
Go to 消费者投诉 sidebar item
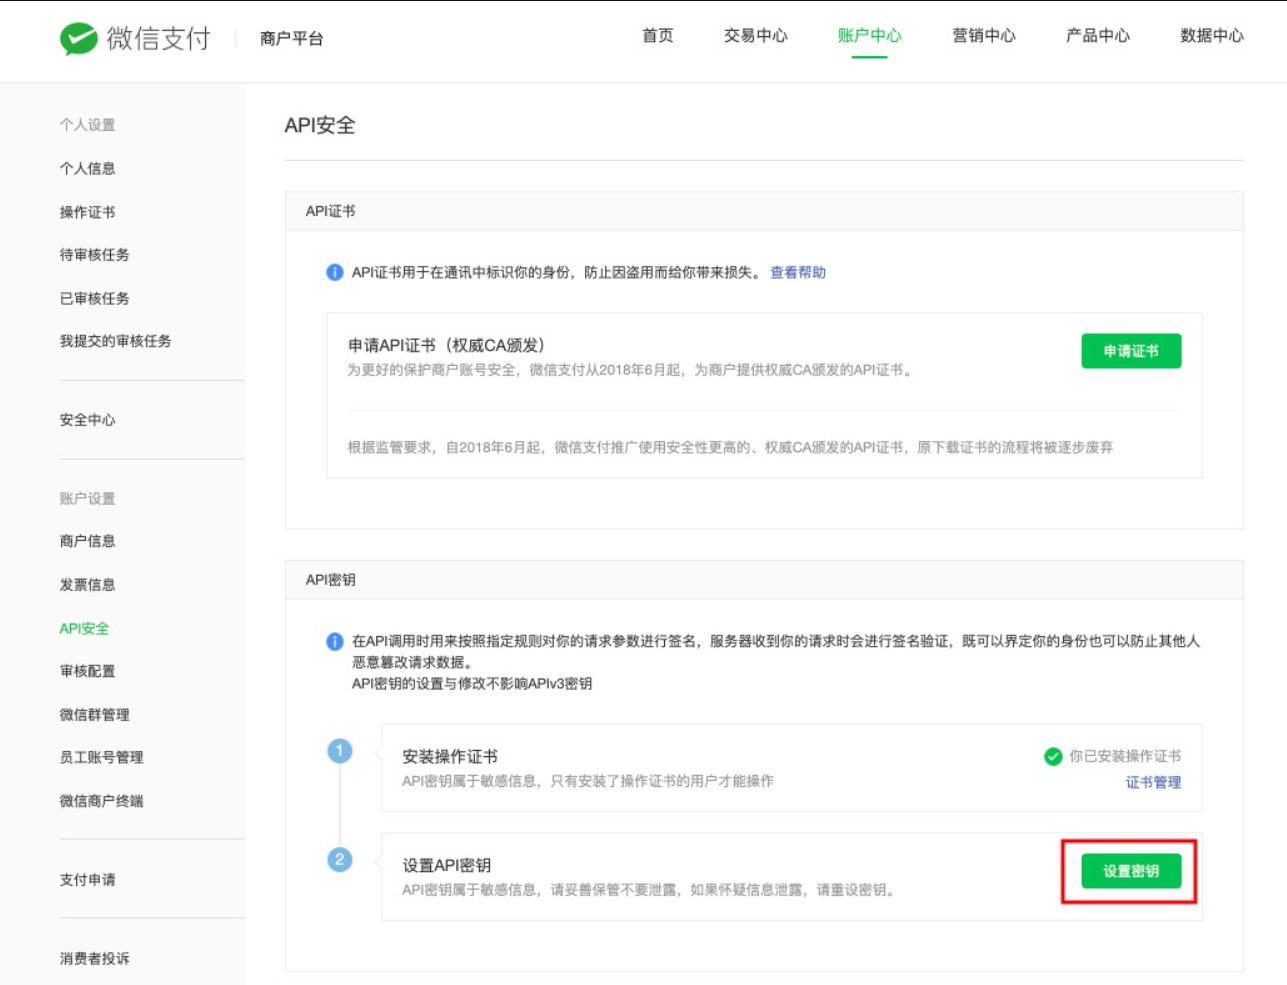[x=95, y=958]
